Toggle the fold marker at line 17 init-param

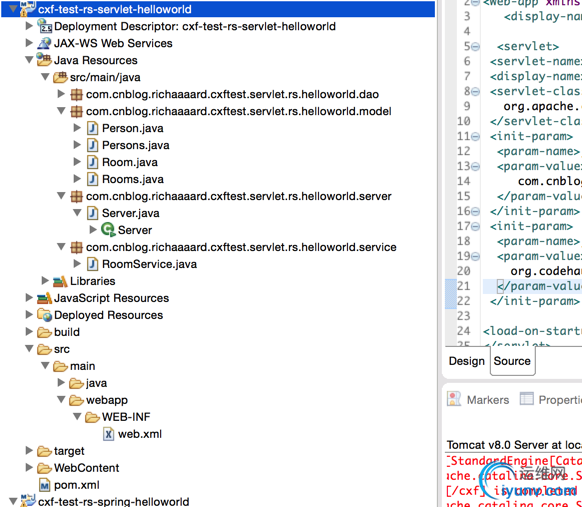point(475,226)
